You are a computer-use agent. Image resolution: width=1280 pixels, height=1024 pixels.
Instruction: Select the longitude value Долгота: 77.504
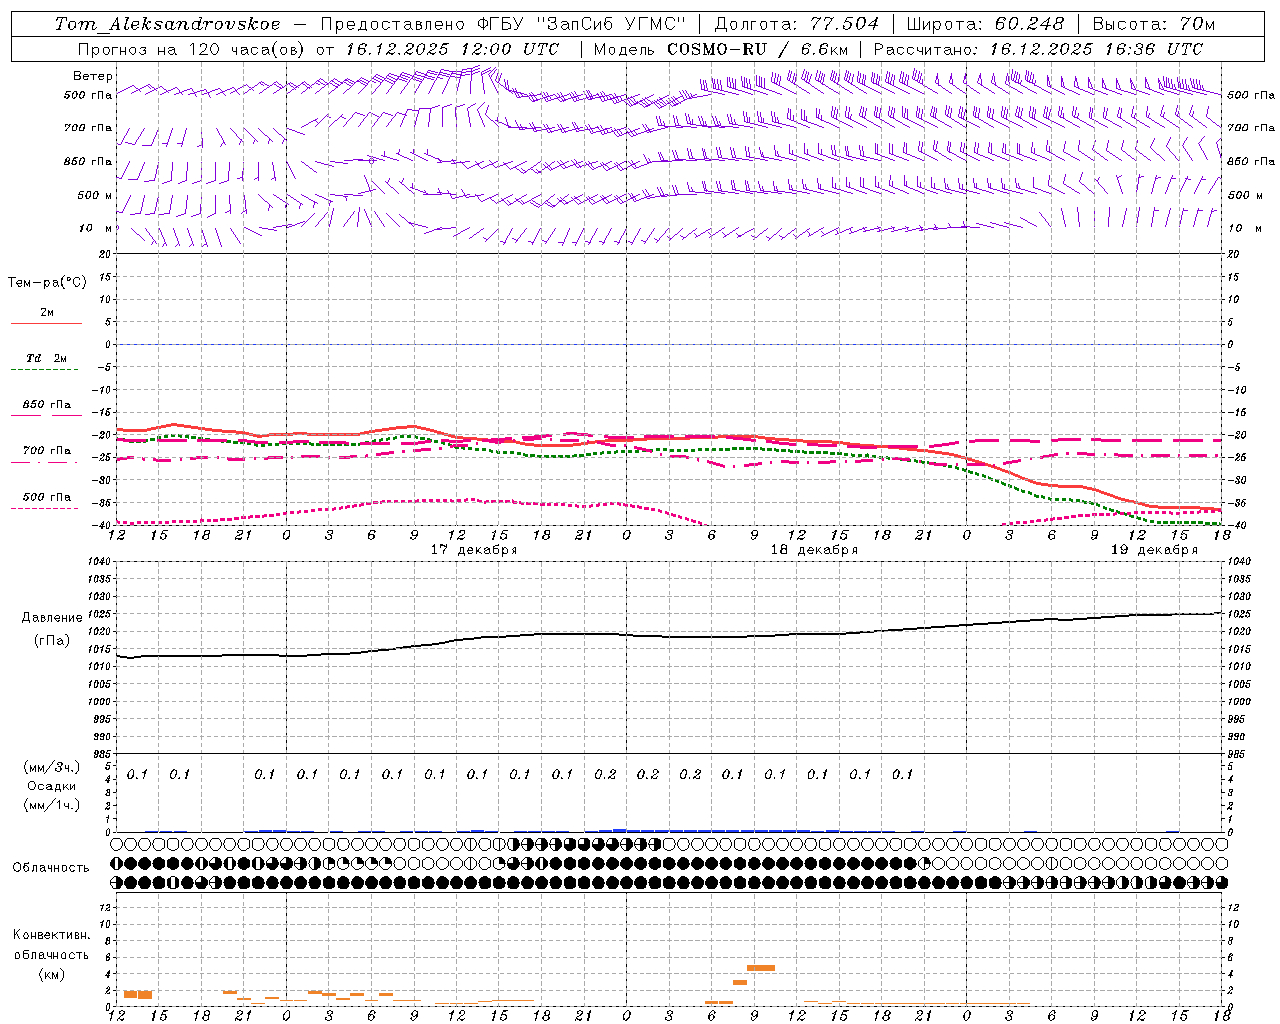797,24
